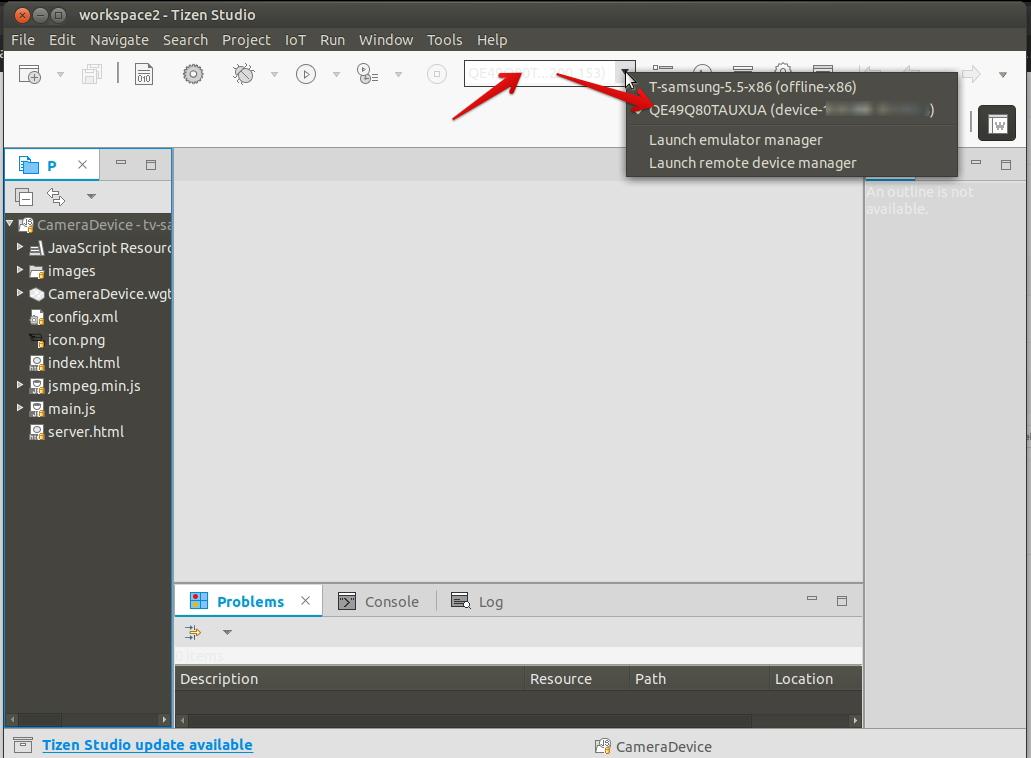Expand the CameraDevice.wgt package
This screenshot has width=1031, height=758.
[x=20, y=293]
